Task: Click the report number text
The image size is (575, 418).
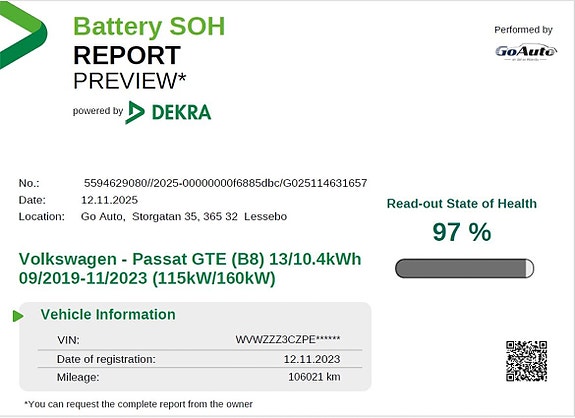Action: coord(226,183)
